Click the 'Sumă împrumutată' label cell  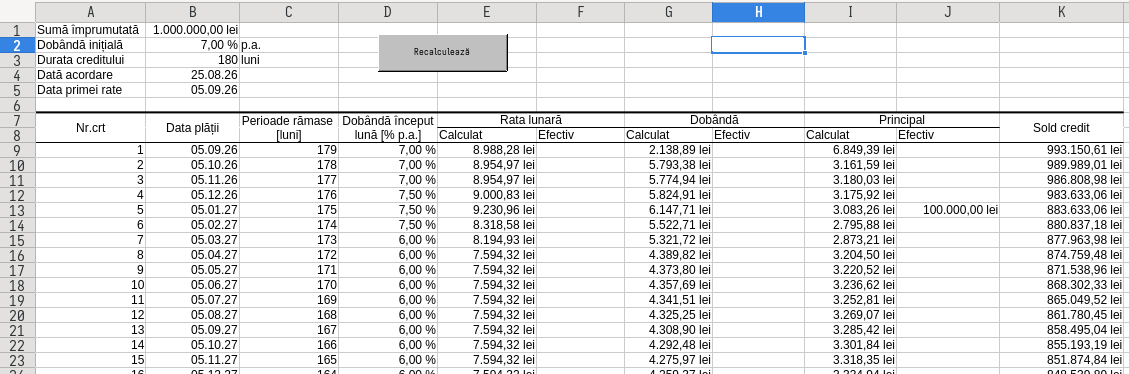91,30
